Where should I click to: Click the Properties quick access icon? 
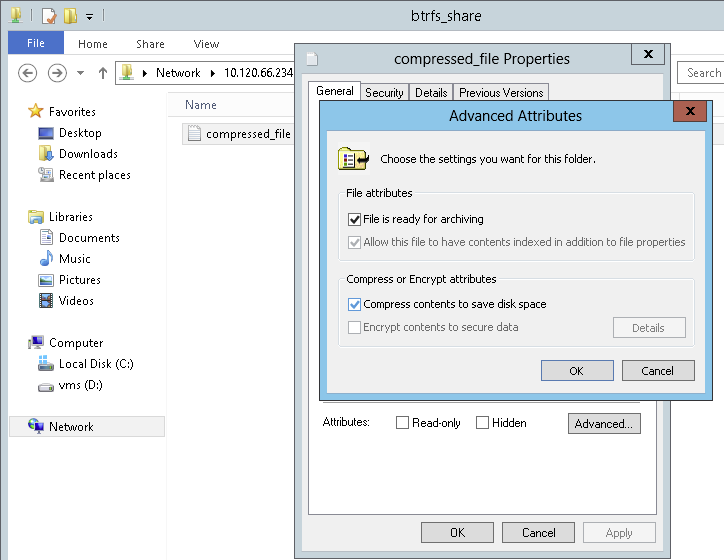49,16
